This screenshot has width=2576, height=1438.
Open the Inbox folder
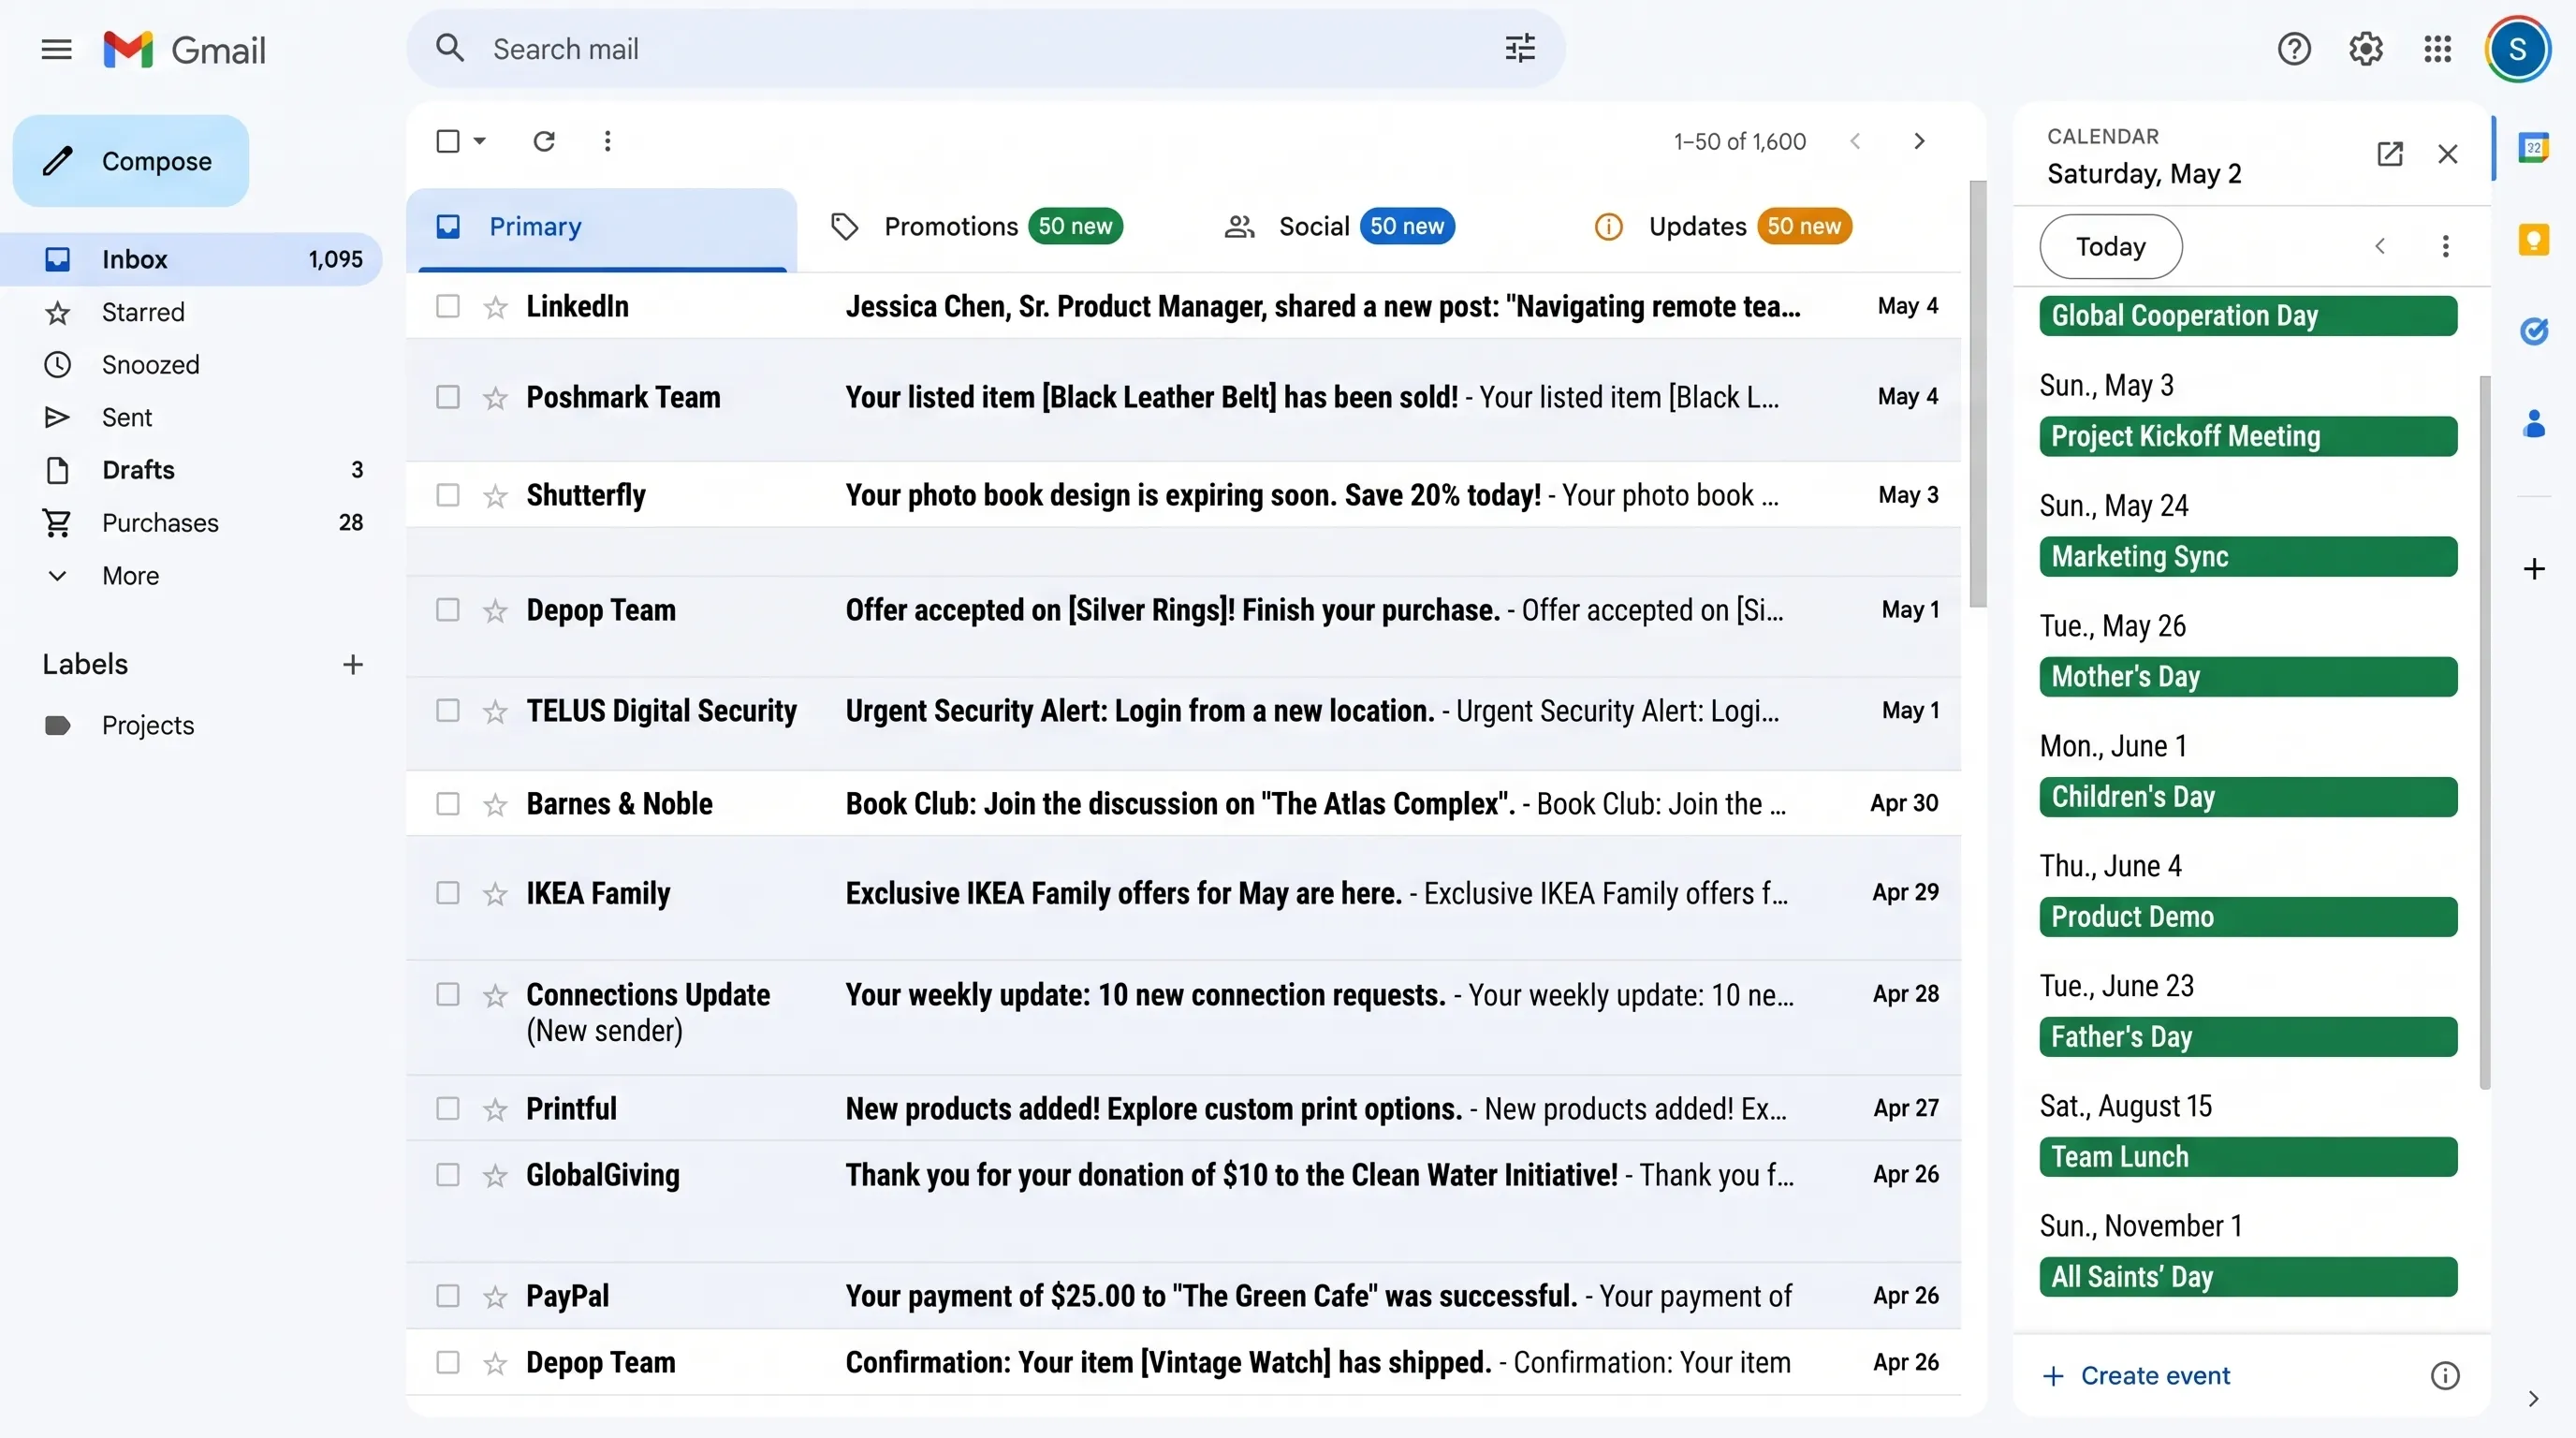coord(190,259)
